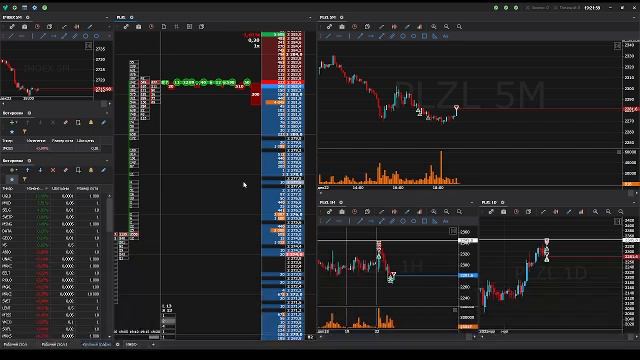The image size is (640, 360).
Task: Click the camera icon in PLZL order book toolbar
Action: coord(138,27)
